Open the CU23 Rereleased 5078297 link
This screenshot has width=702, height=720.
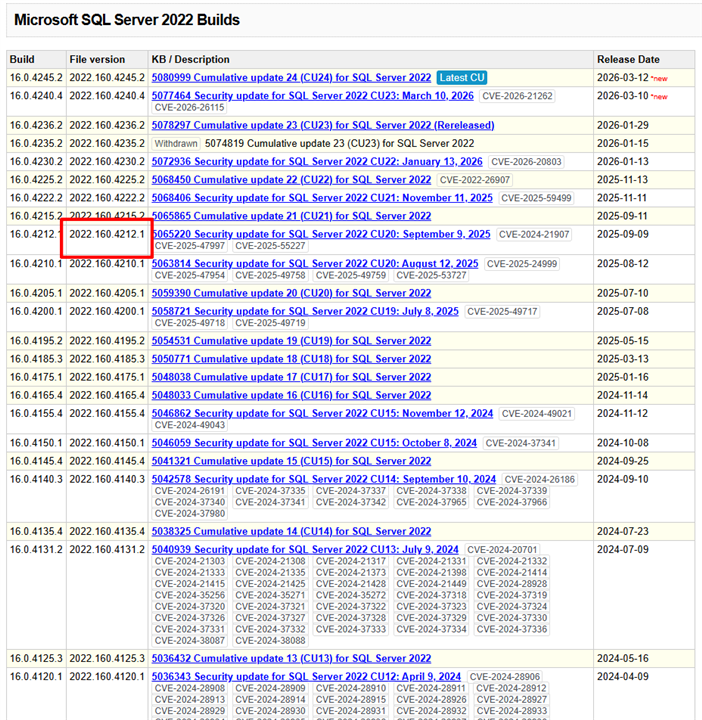pyautogui.click(x=322, y=126)
